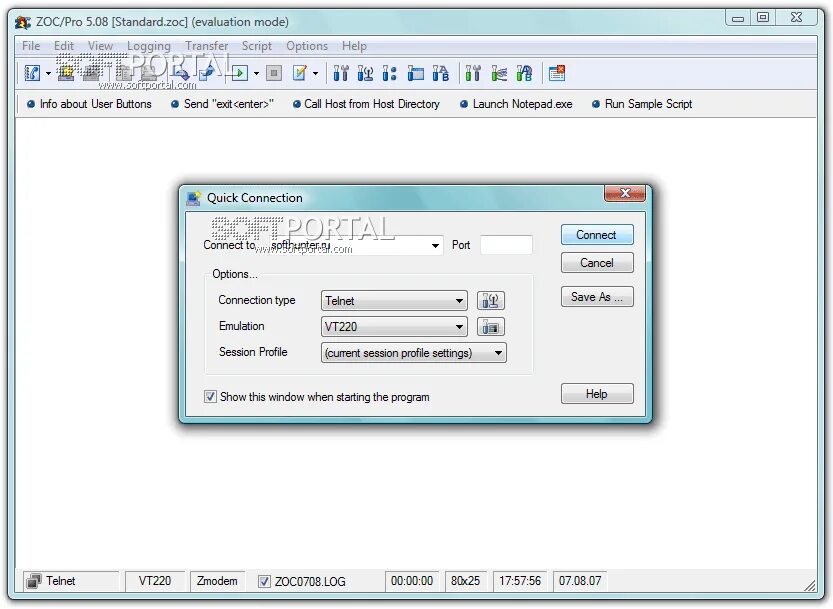Click 'Info about User Buttons' user button

coord(89,104)
